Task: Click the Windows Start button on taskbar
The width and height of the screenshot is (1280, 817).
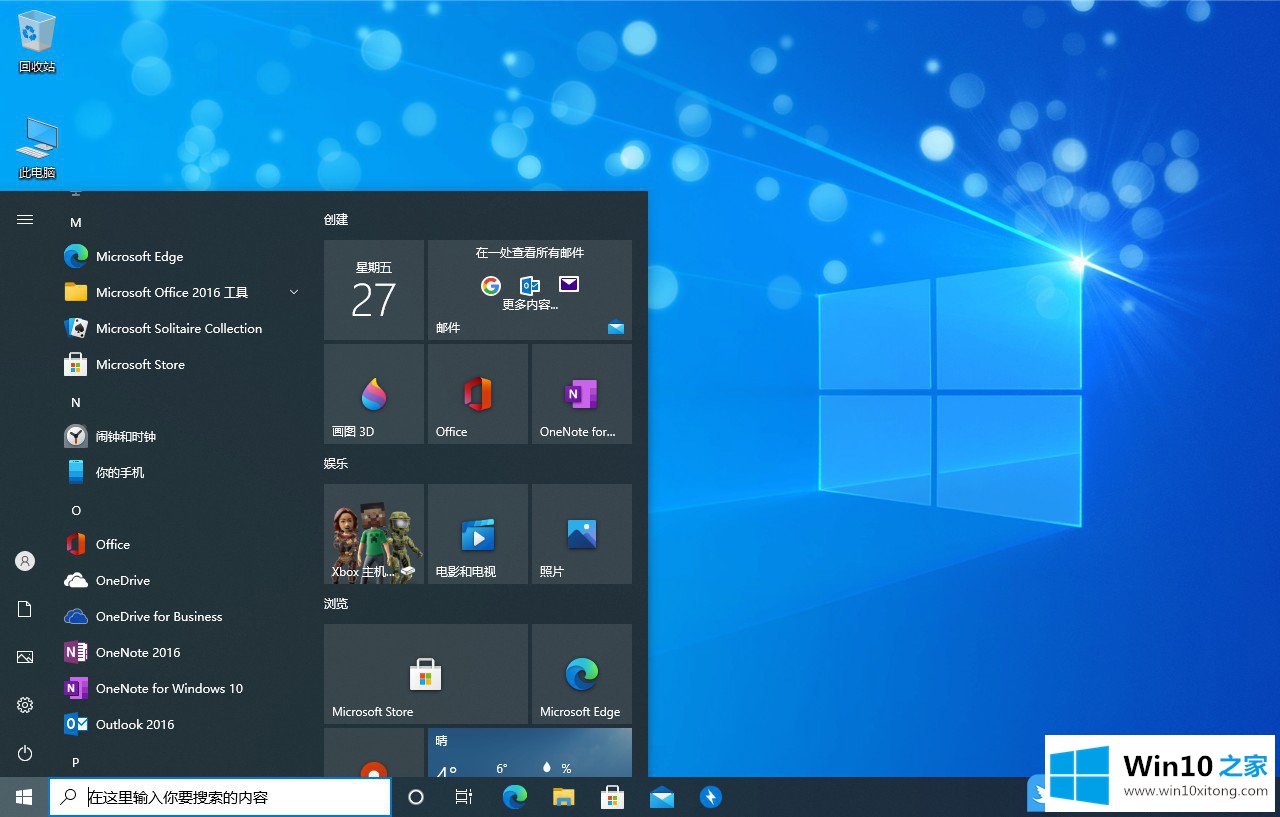Action: click(x=24, y=797)
